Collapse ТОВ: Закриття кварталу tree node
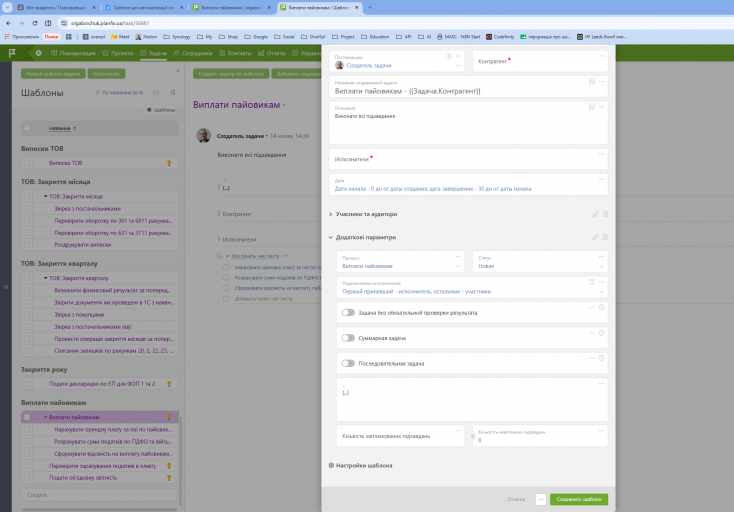 tap(45, 278)
